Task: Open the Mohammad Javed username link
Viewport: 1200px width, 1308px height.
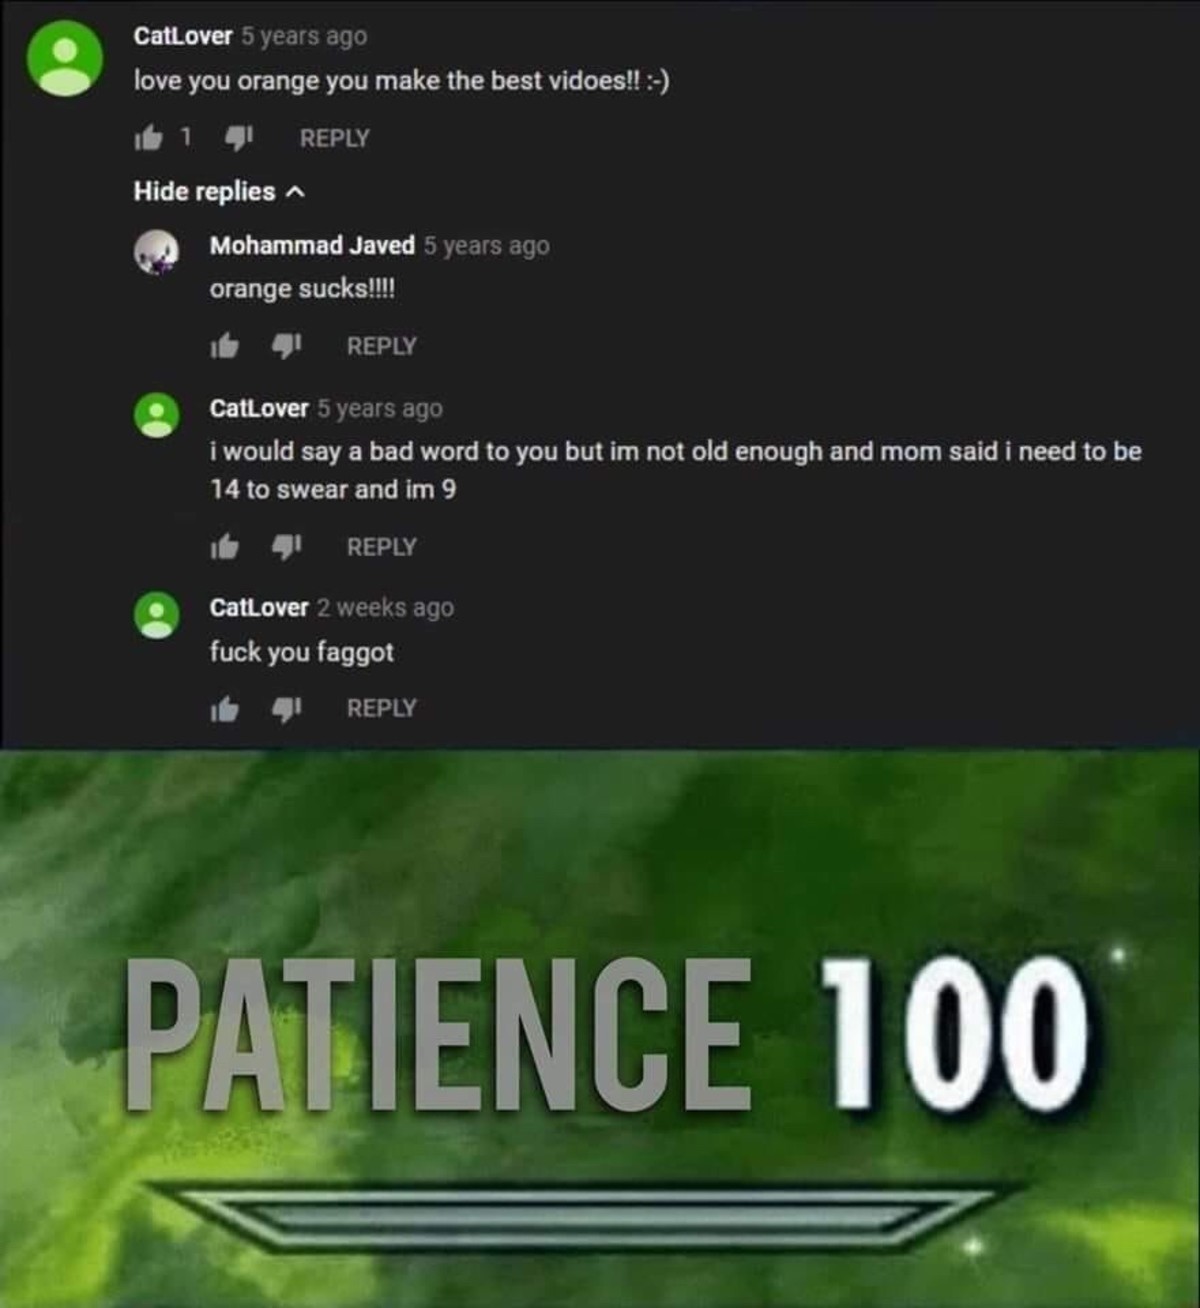Action: click(312, 245)
